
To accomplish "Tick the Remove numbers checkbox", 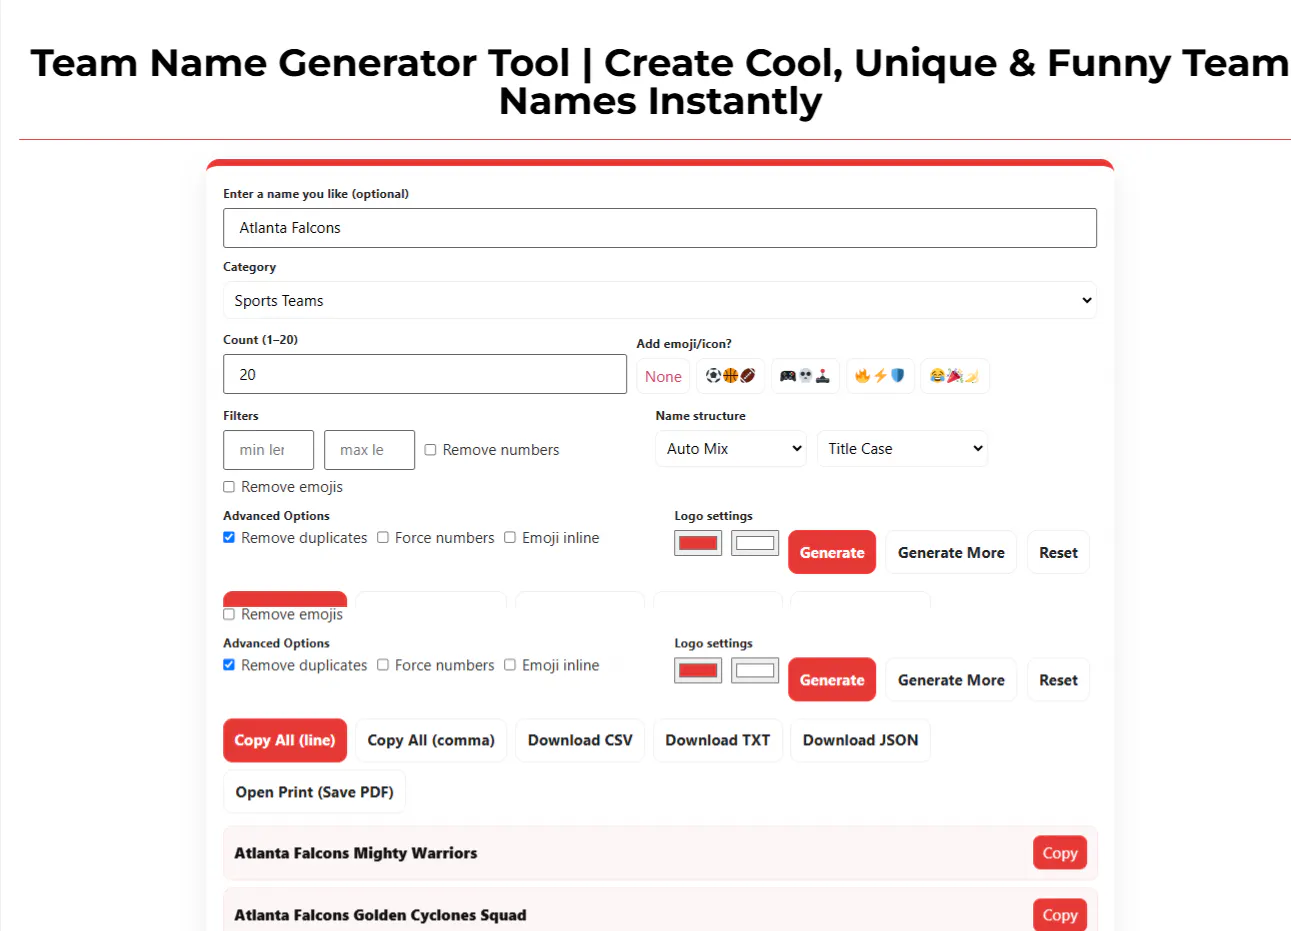I will coord(430,450).
